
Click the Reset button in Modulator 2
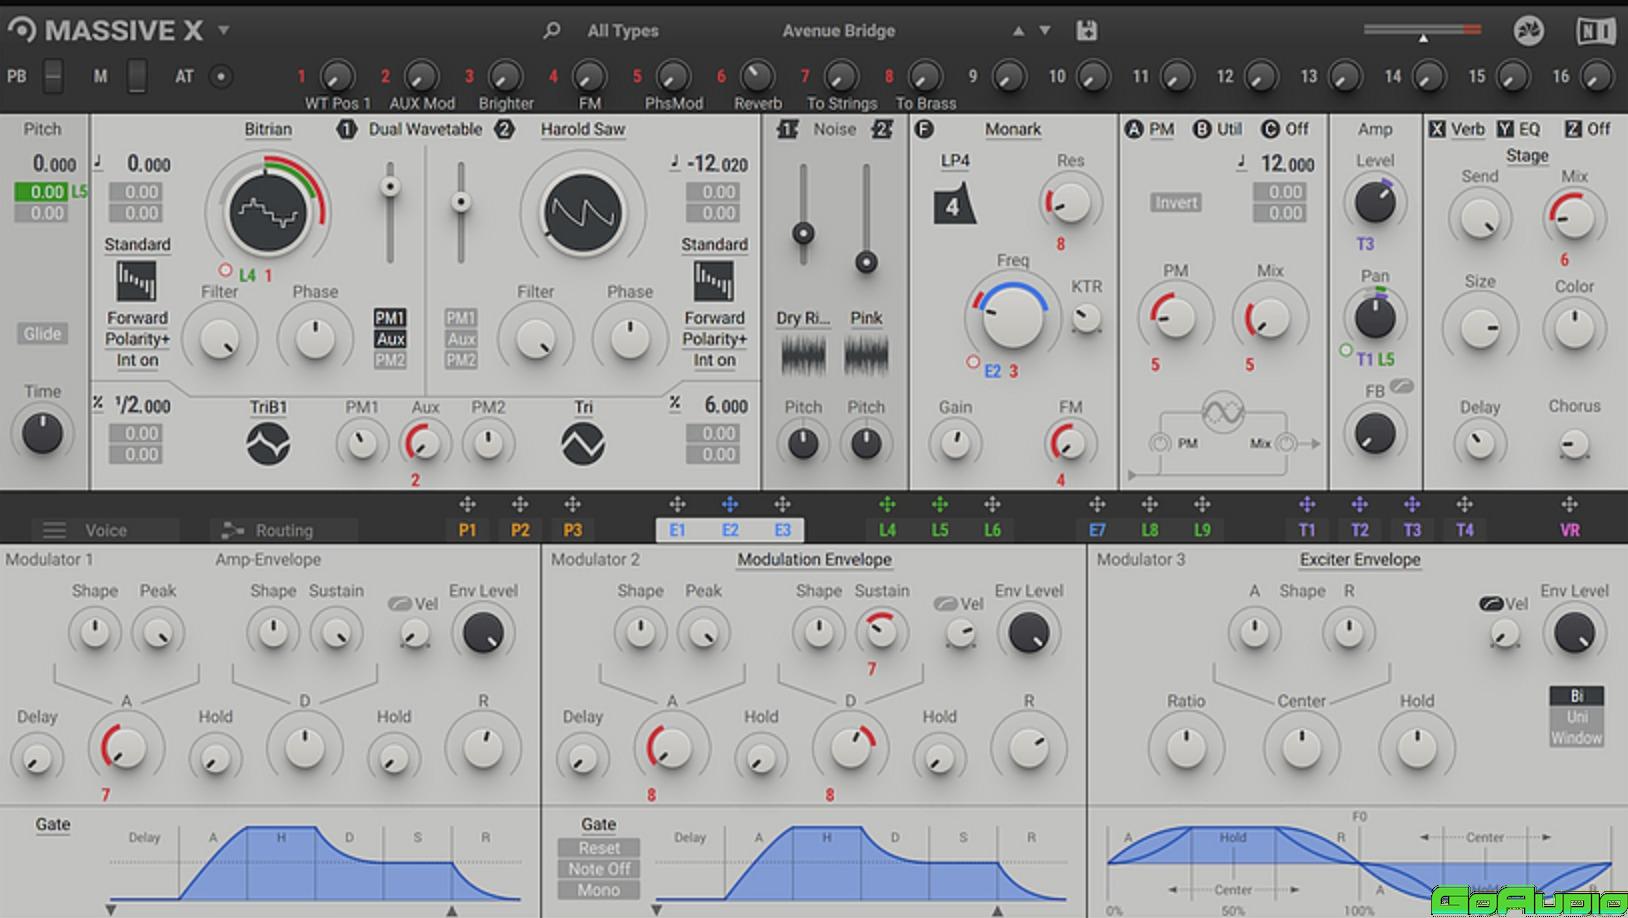599,848
